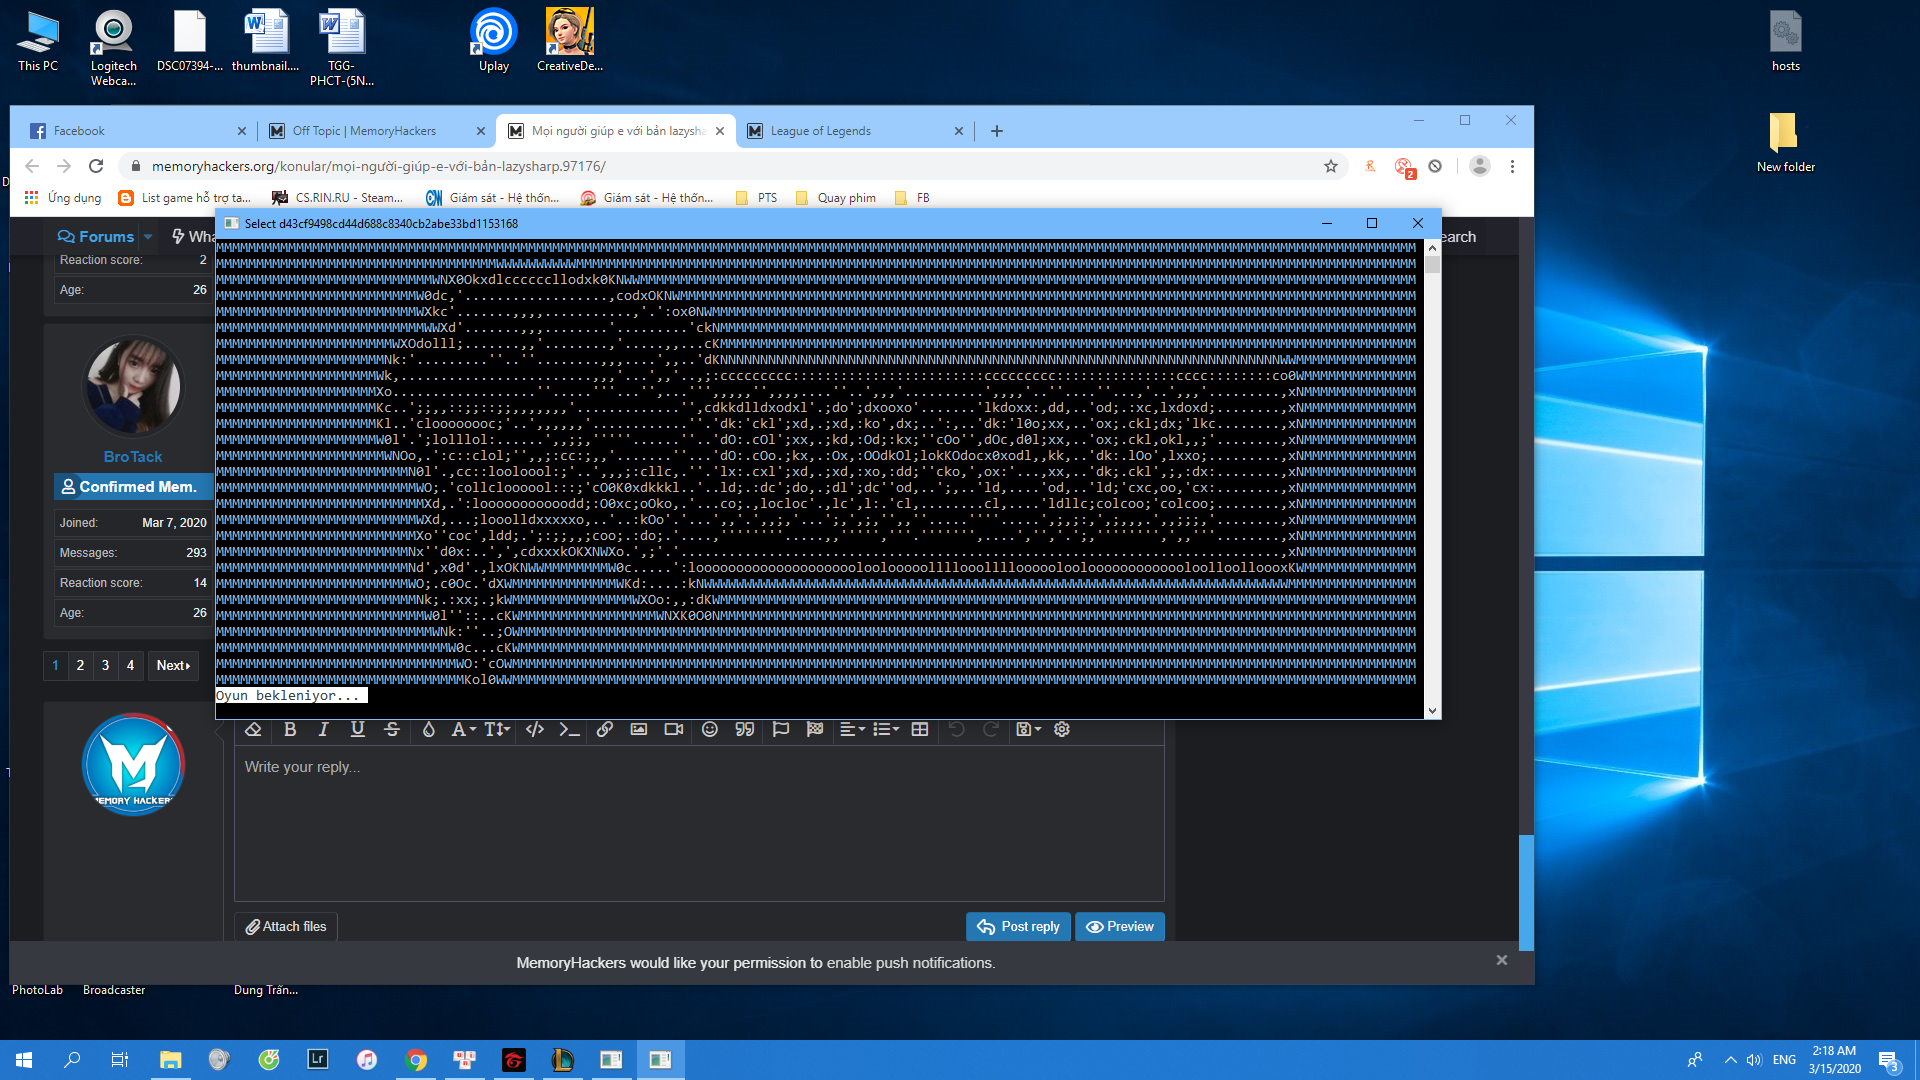The height and width of the screenshot is (1080, 1920).
Task: Click the checkered flag icon in editor
Action: [x=815, y=730]
